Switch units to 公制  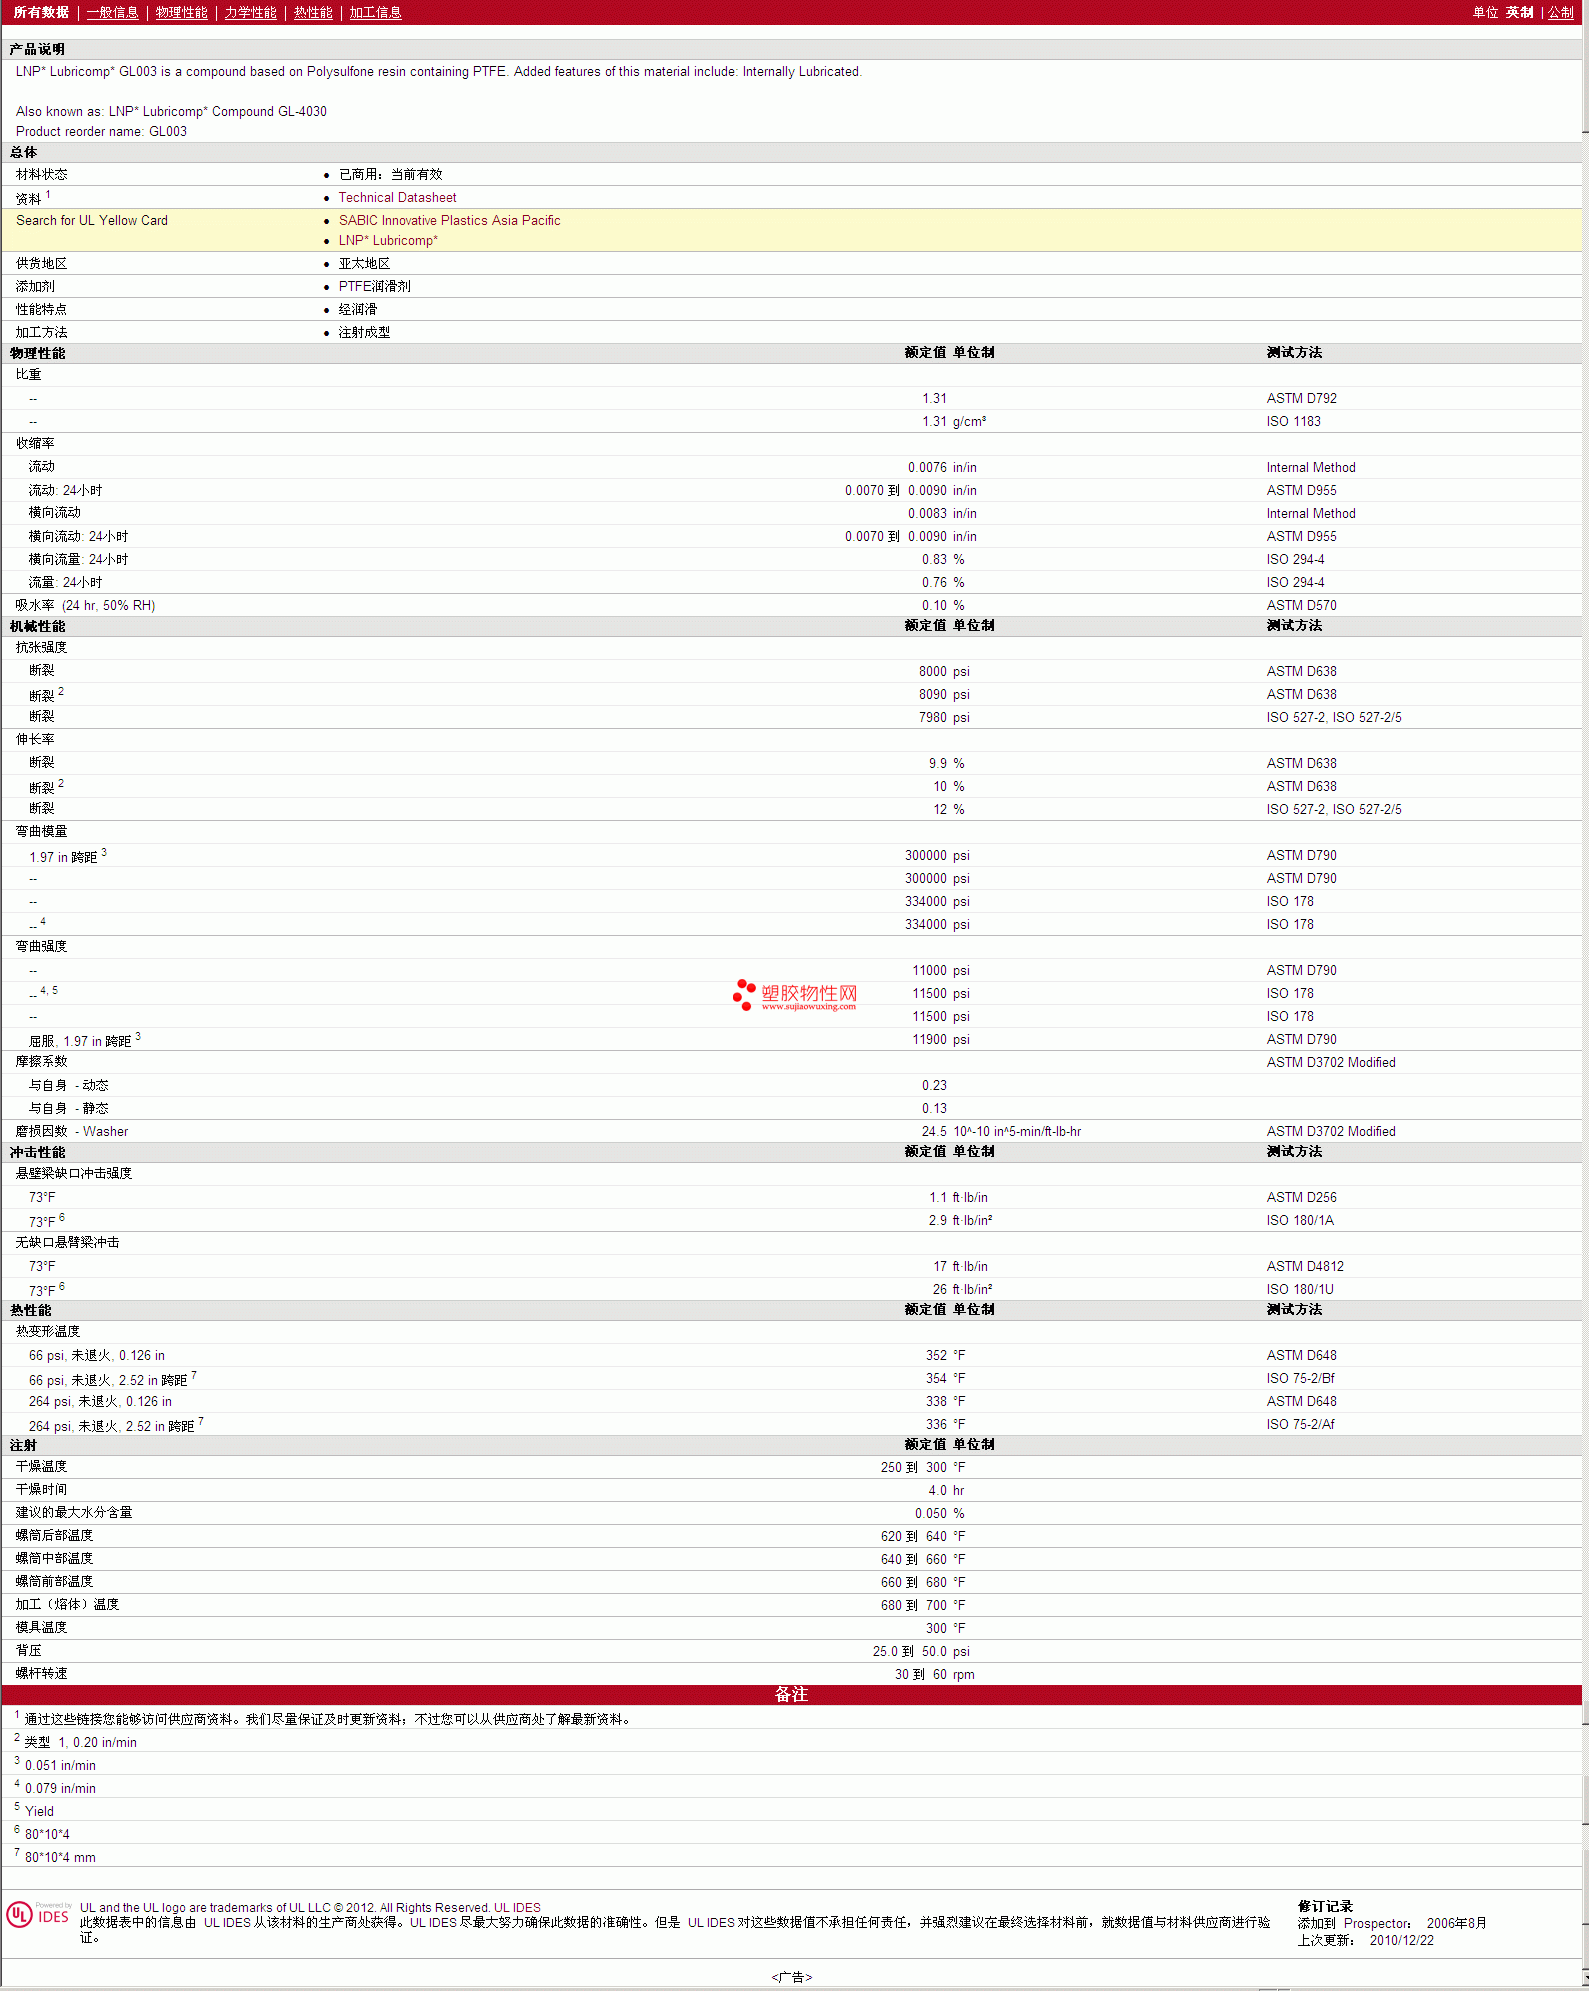[x=1561, y=12]
